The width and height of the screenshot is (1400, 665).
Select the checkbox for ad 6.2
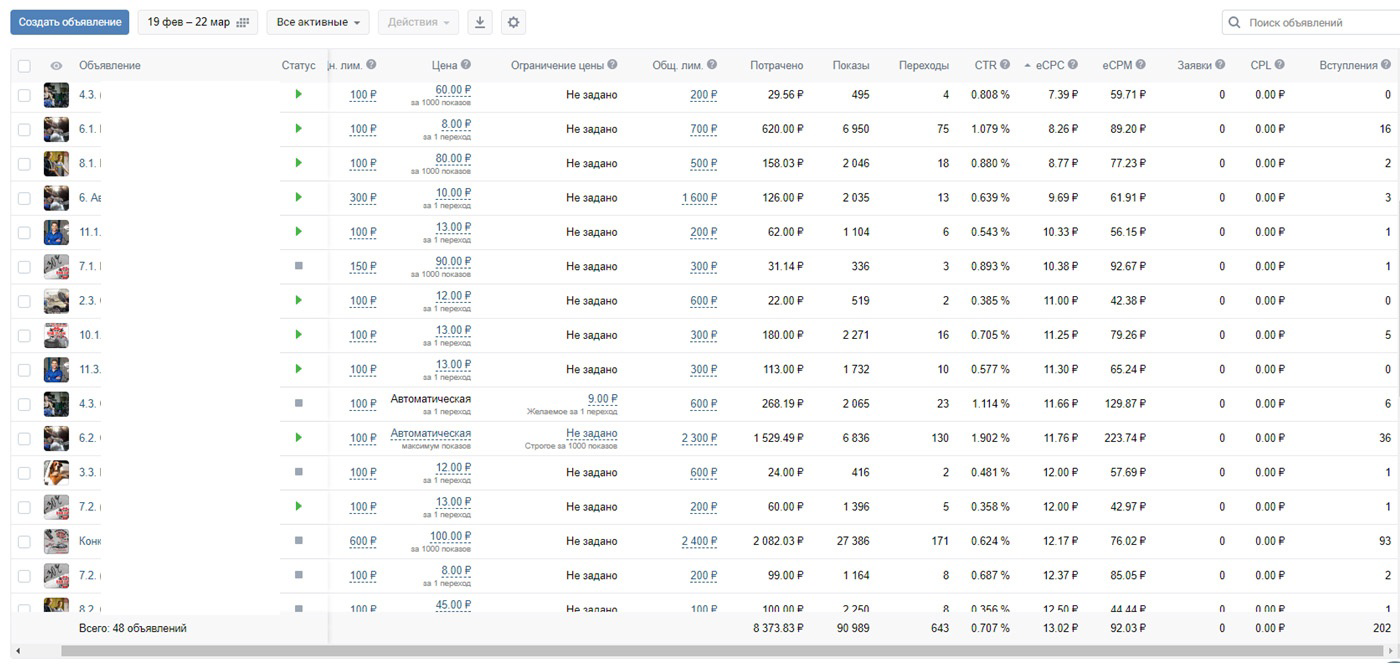24,438
